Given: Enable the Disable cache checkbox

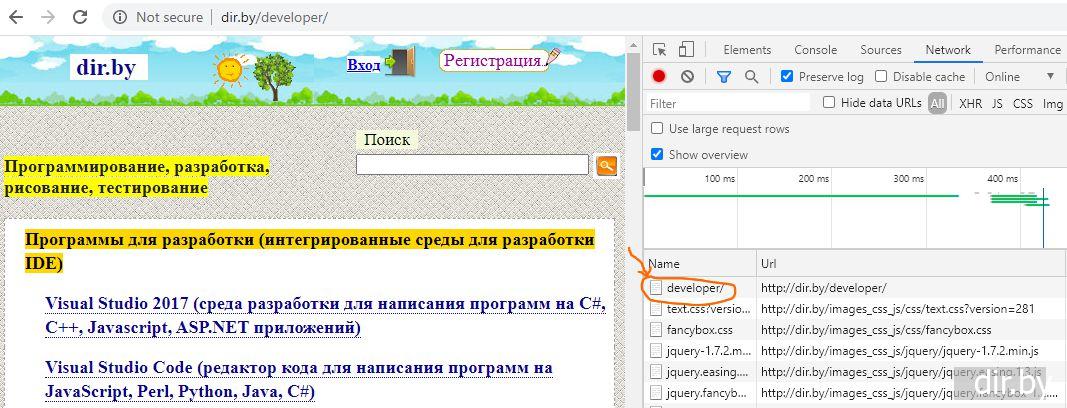Looking at the screenshot, I should 881,77.
